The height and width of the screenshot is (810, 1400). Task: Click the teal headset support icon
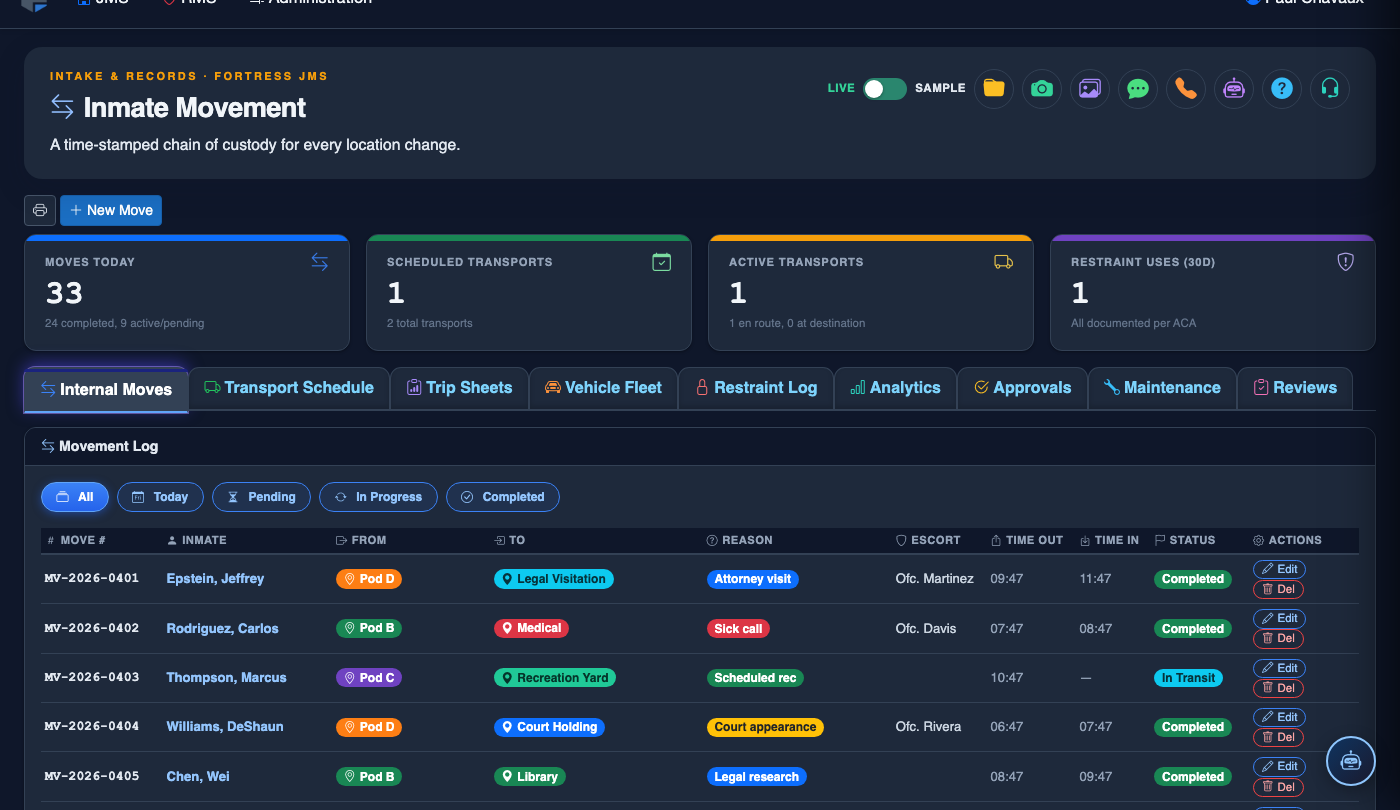[x=1329, y=88]
